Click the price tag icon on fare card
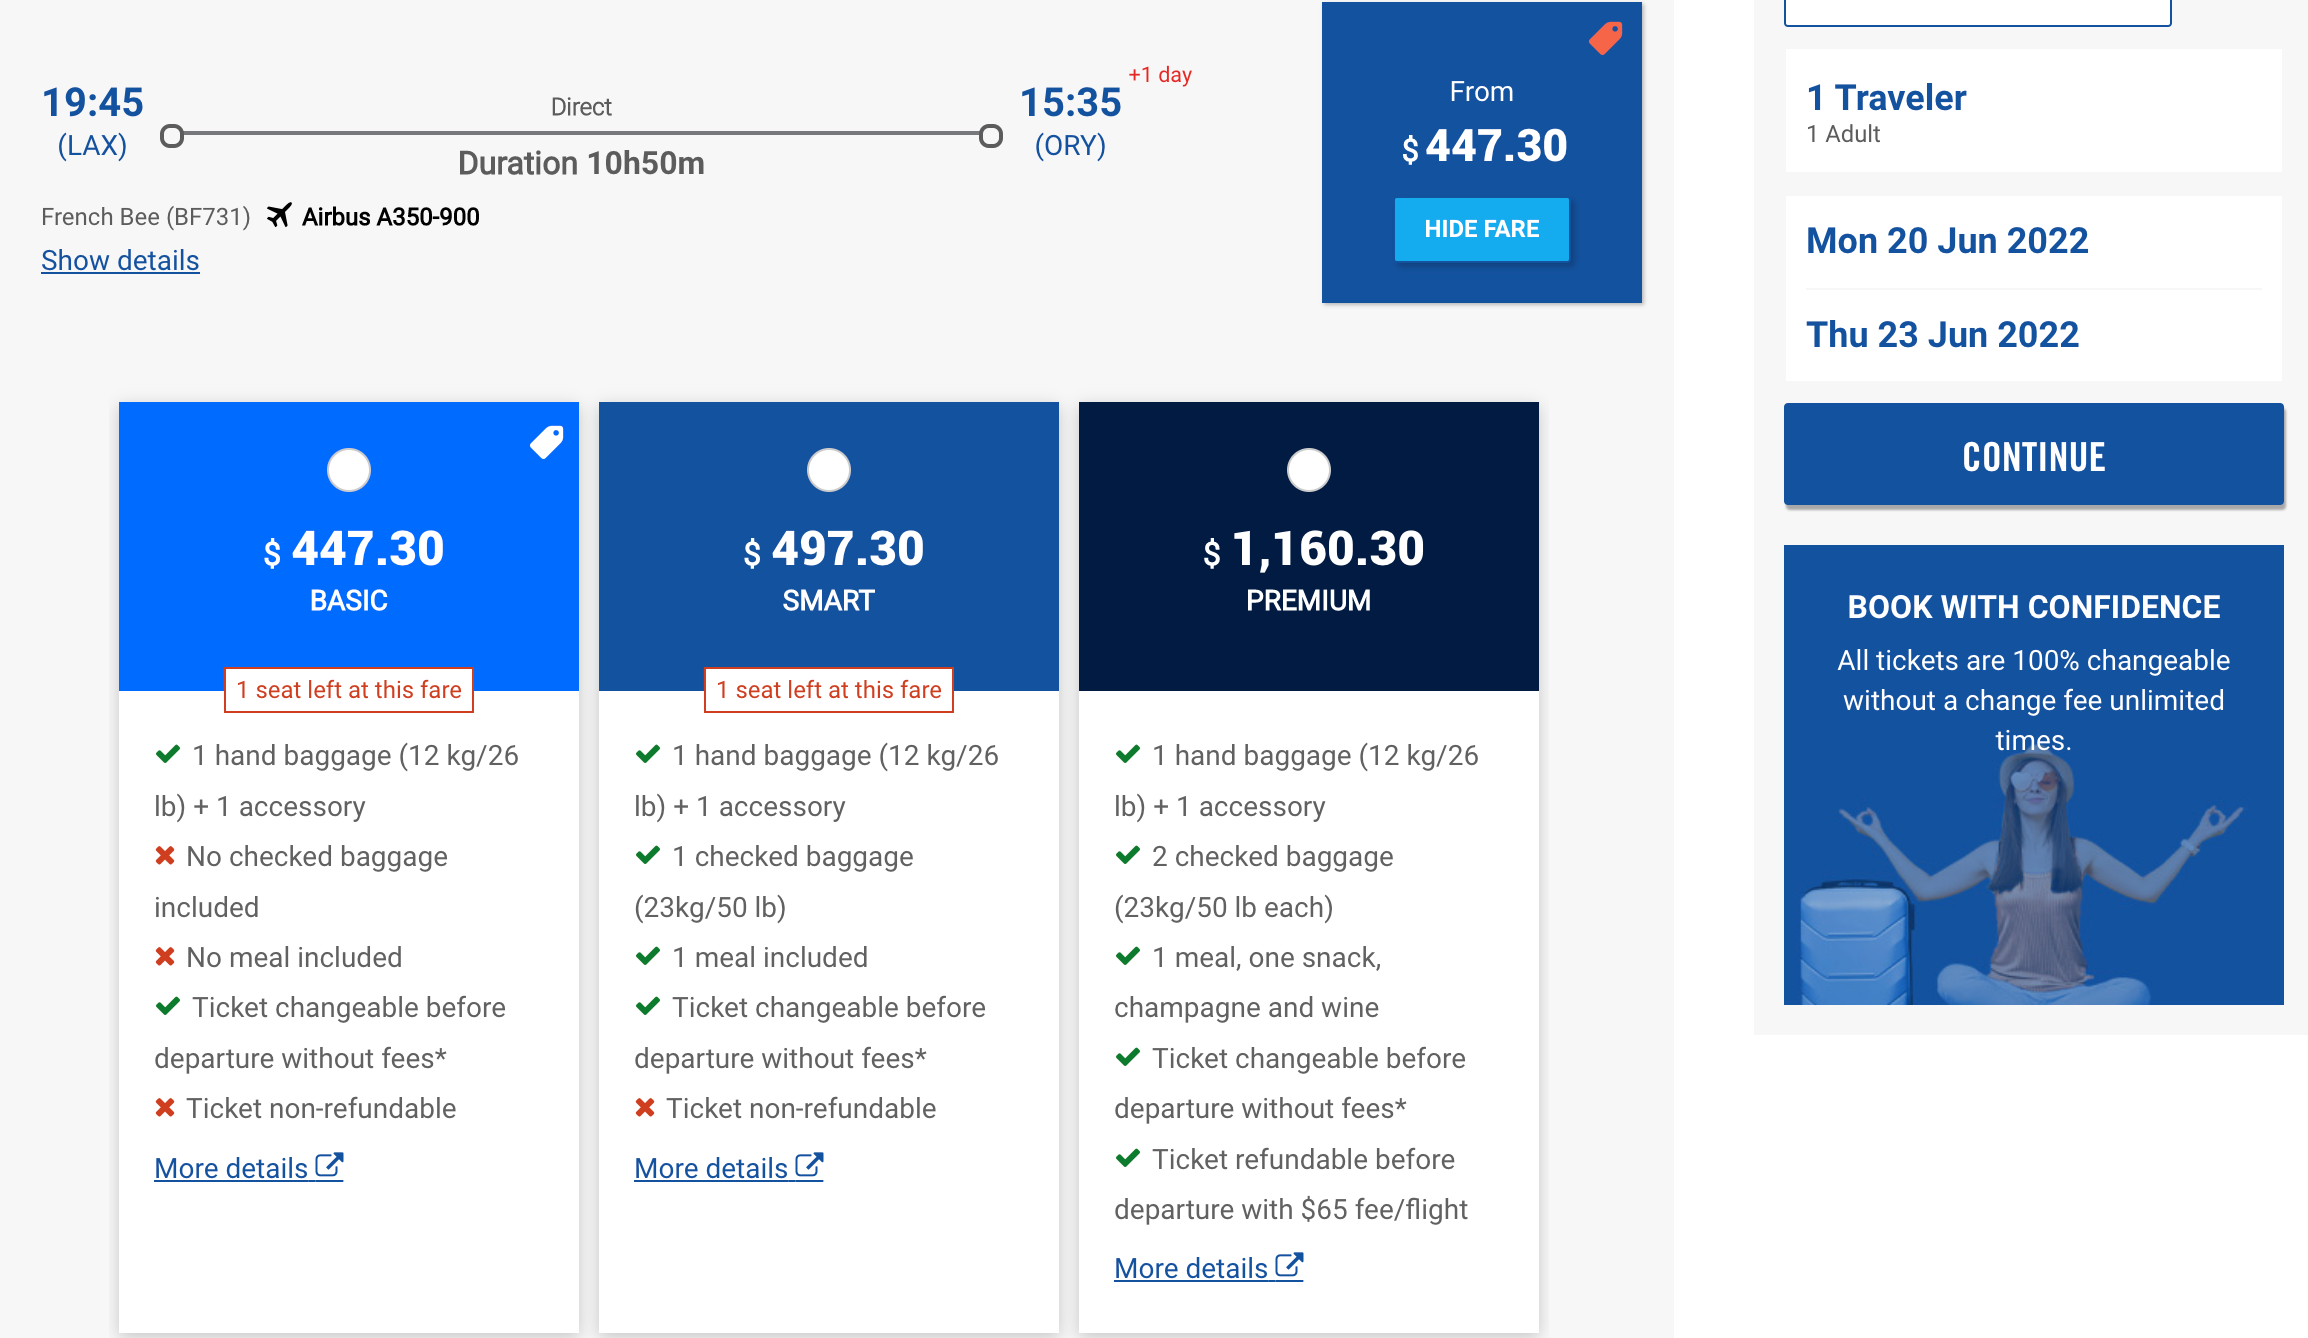 click(x=548, y=441)
